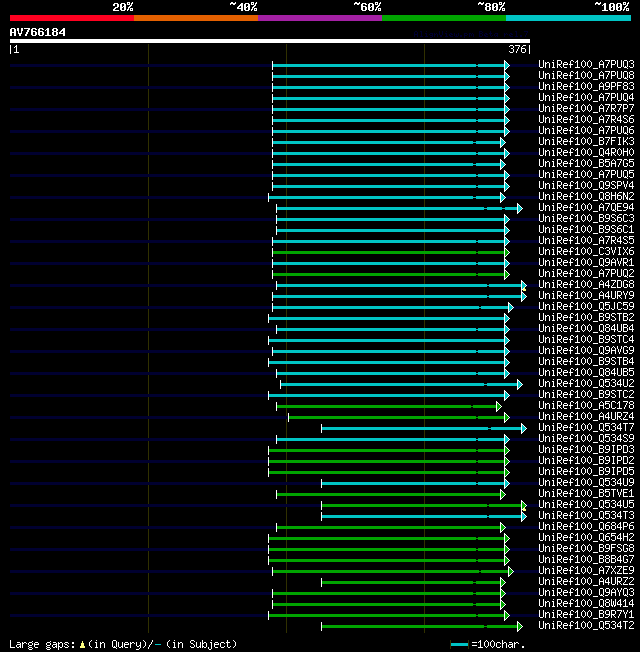Click green arrowhead of UniRef100_A7XZE9 alignment
The image size is (640, 652).
[511, 571]
